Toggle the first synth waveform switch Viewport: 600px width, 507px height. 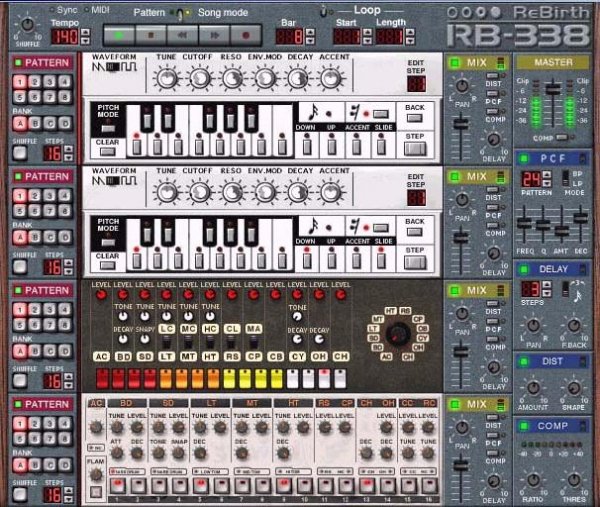(x=114, y=67)
